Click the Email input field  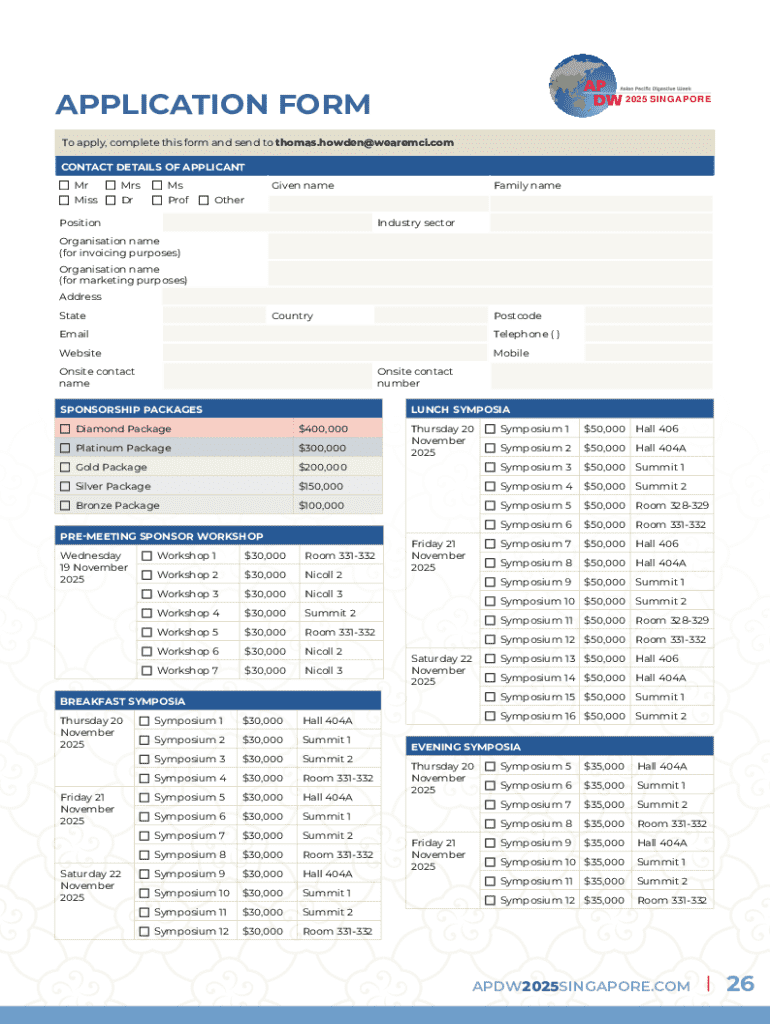click(325, 334)
